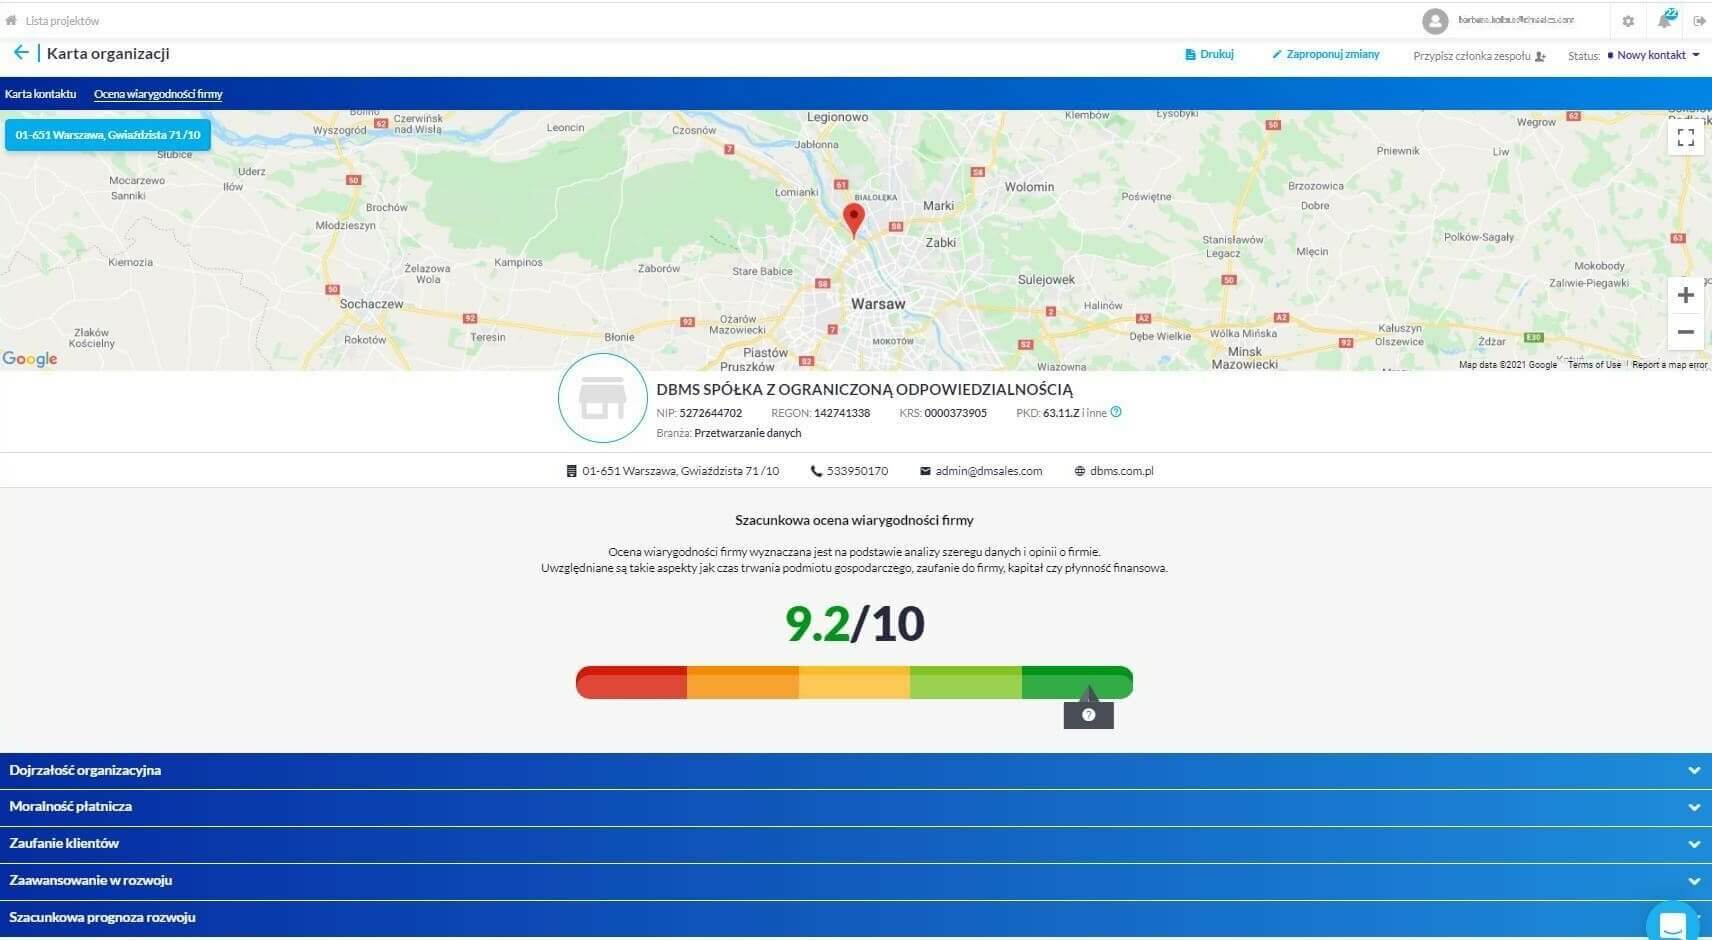Open the Google logo link on map
The image size is (1712, 940).
(30, 358)
